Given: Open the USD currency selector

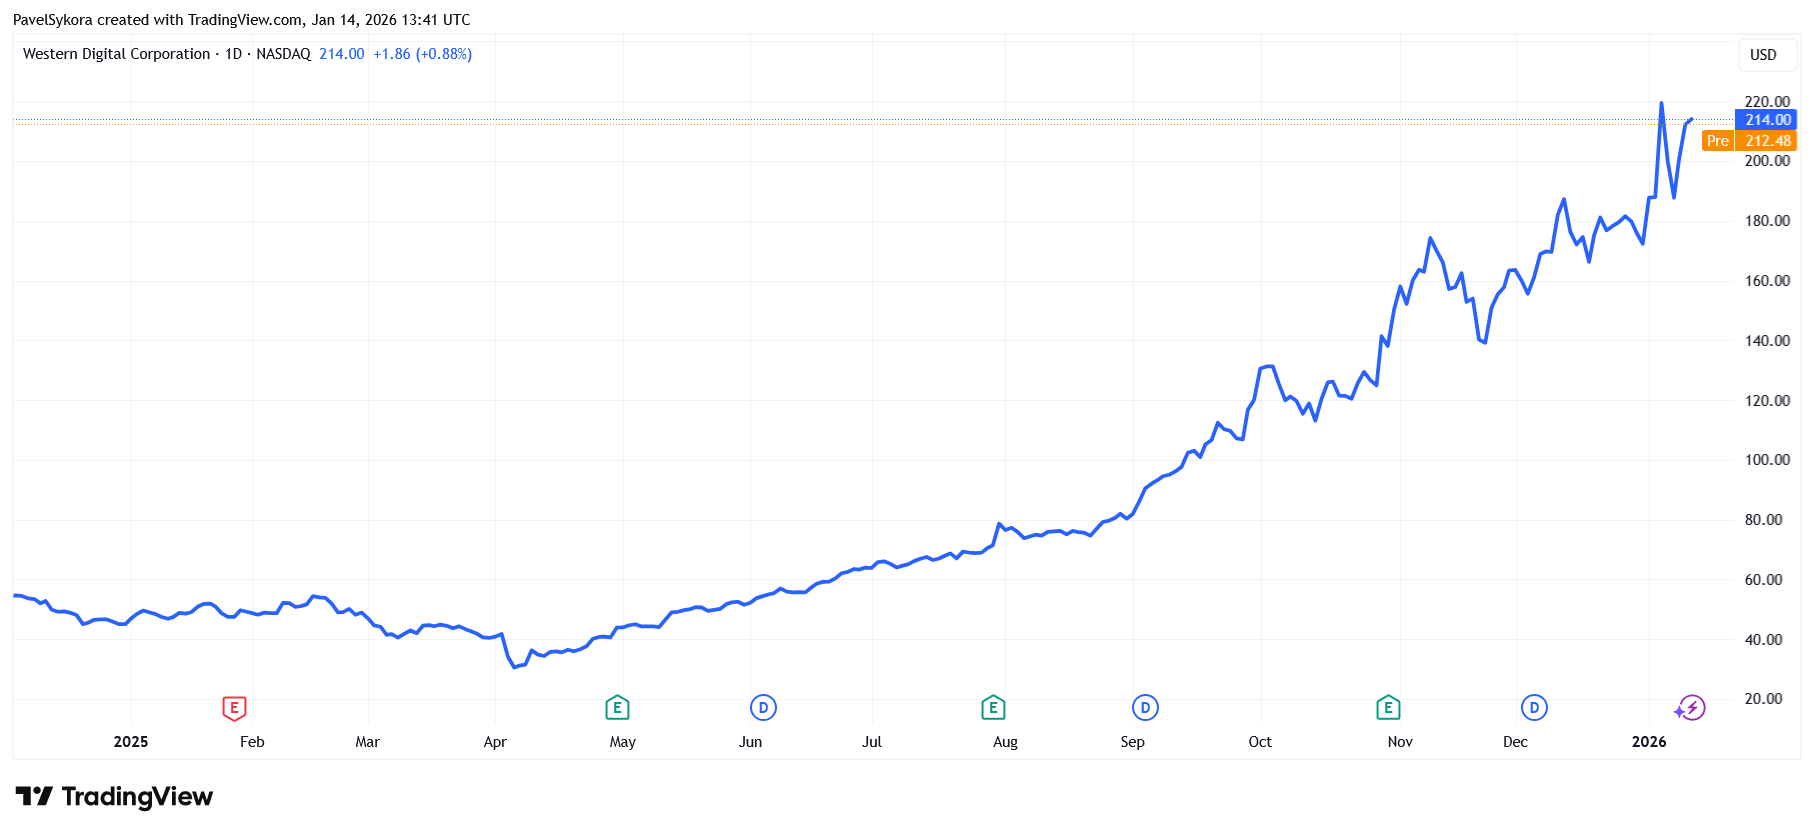Looking at the screenshot, I should click(x=1763, y=55).
